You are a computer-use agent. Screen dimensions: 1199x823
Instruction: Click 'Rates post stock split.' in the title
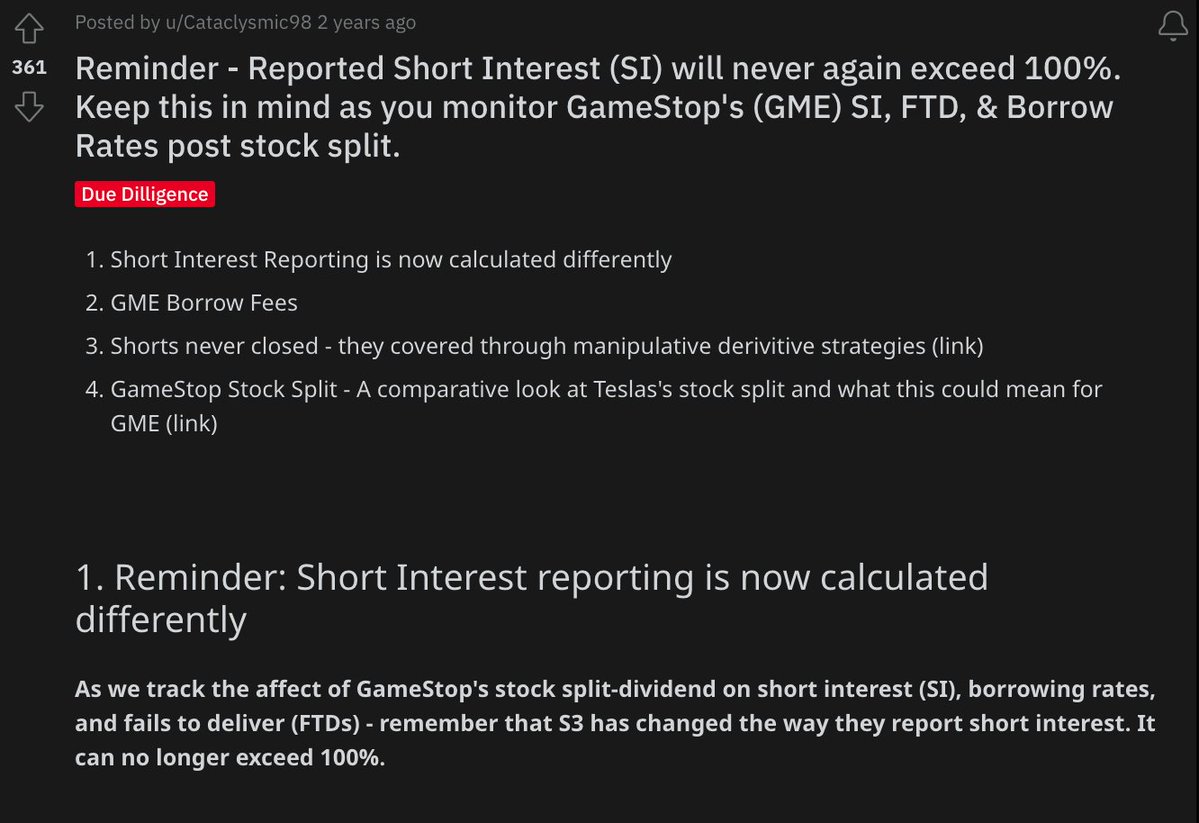238,144
